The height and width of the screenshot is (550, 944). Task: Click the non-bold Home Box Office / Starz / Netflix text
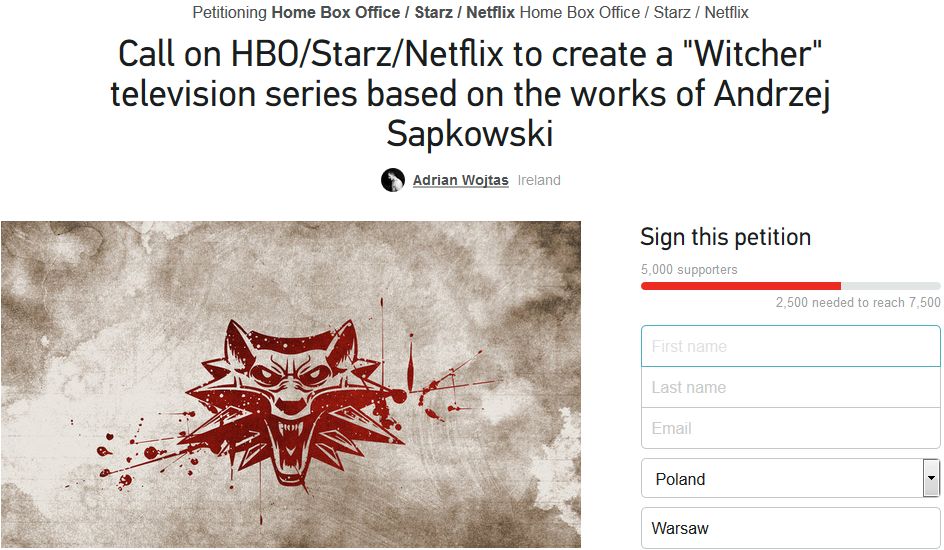click(x=634, y=12)
